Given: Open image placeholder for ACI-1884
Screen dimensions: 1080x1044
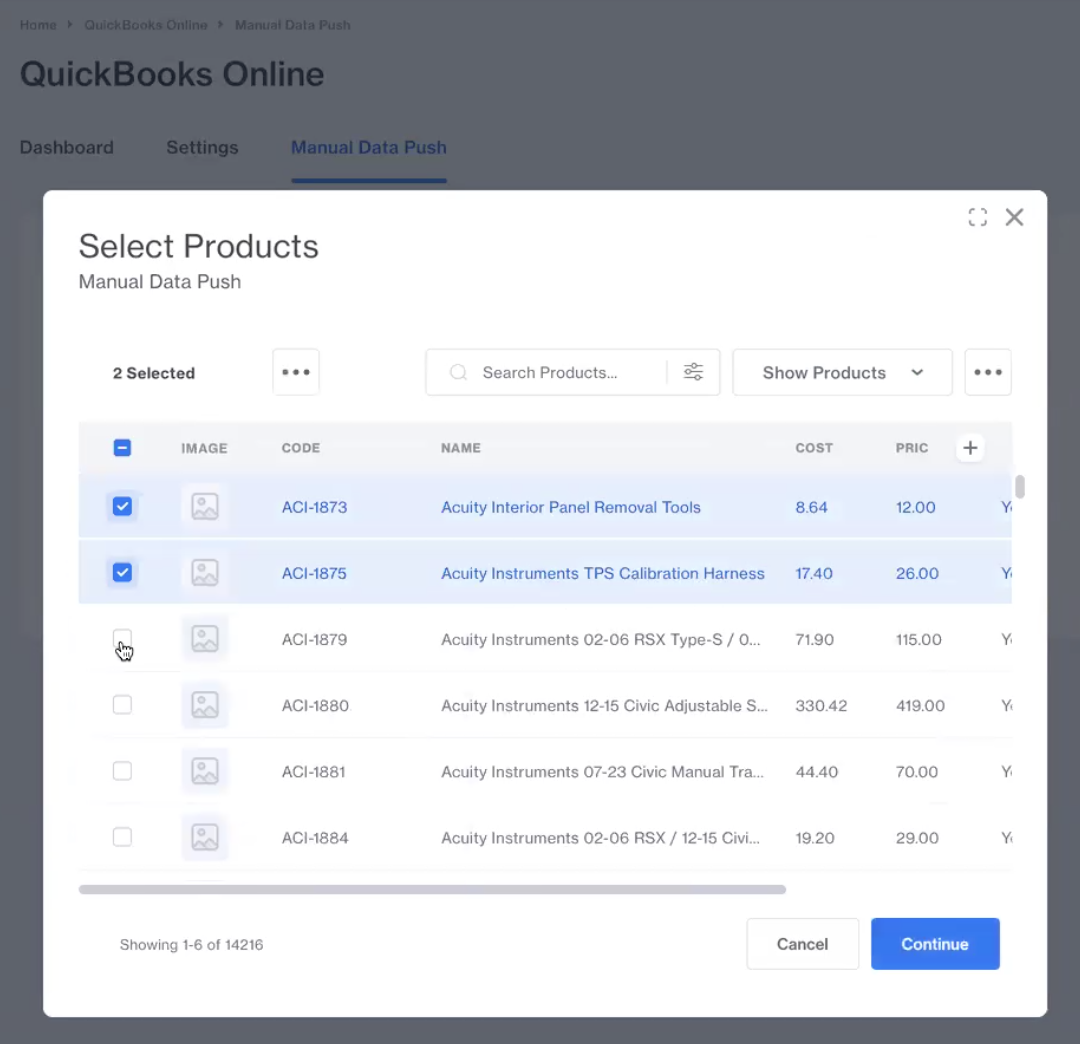Looking at the screenshot, I should pyautogui.click(x=205, y=837).
